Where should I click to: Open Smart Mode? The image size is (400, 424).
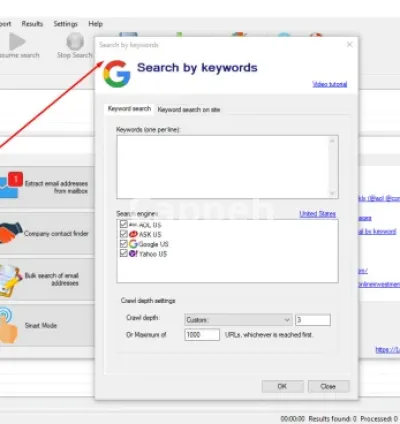47,325
